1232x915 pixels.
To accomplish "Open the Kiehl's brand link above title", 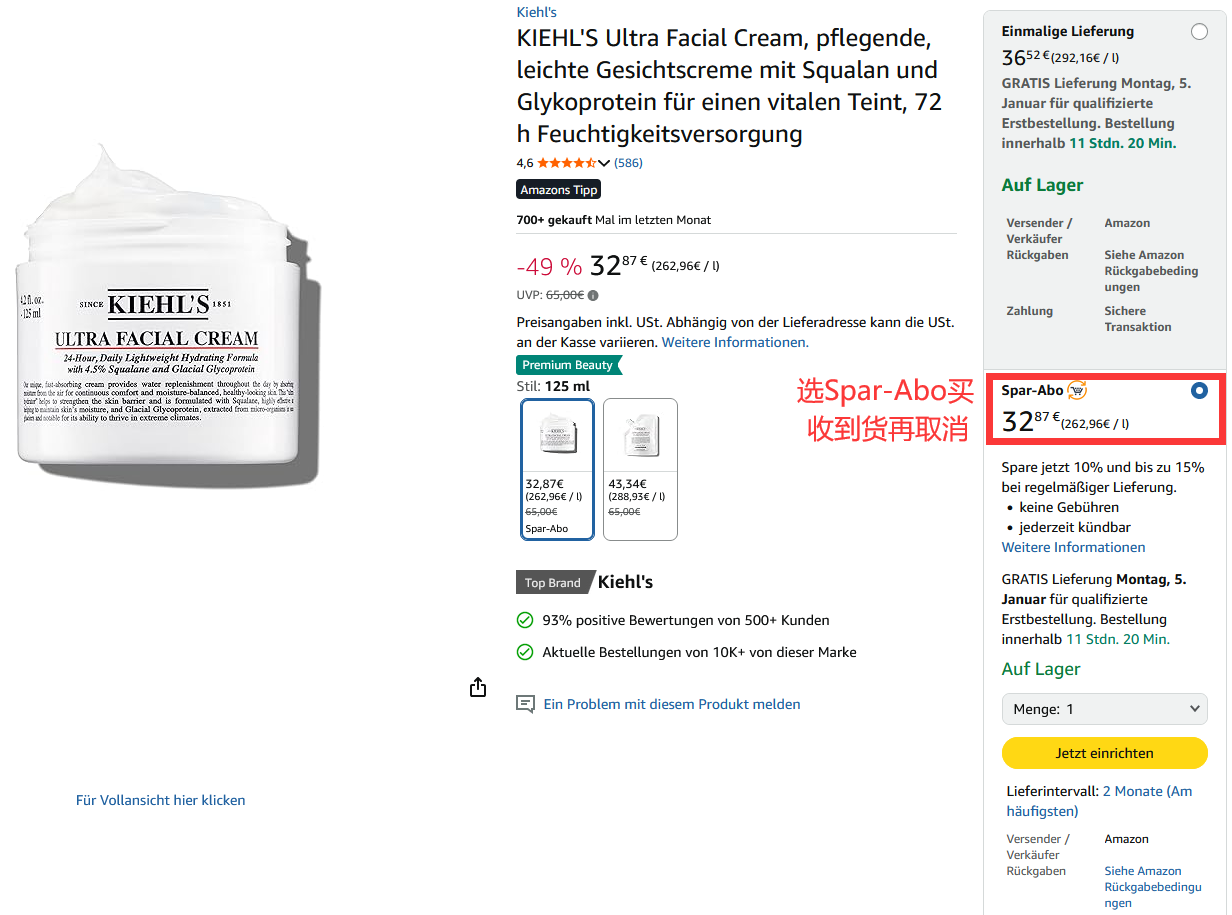I will [536, 12].
